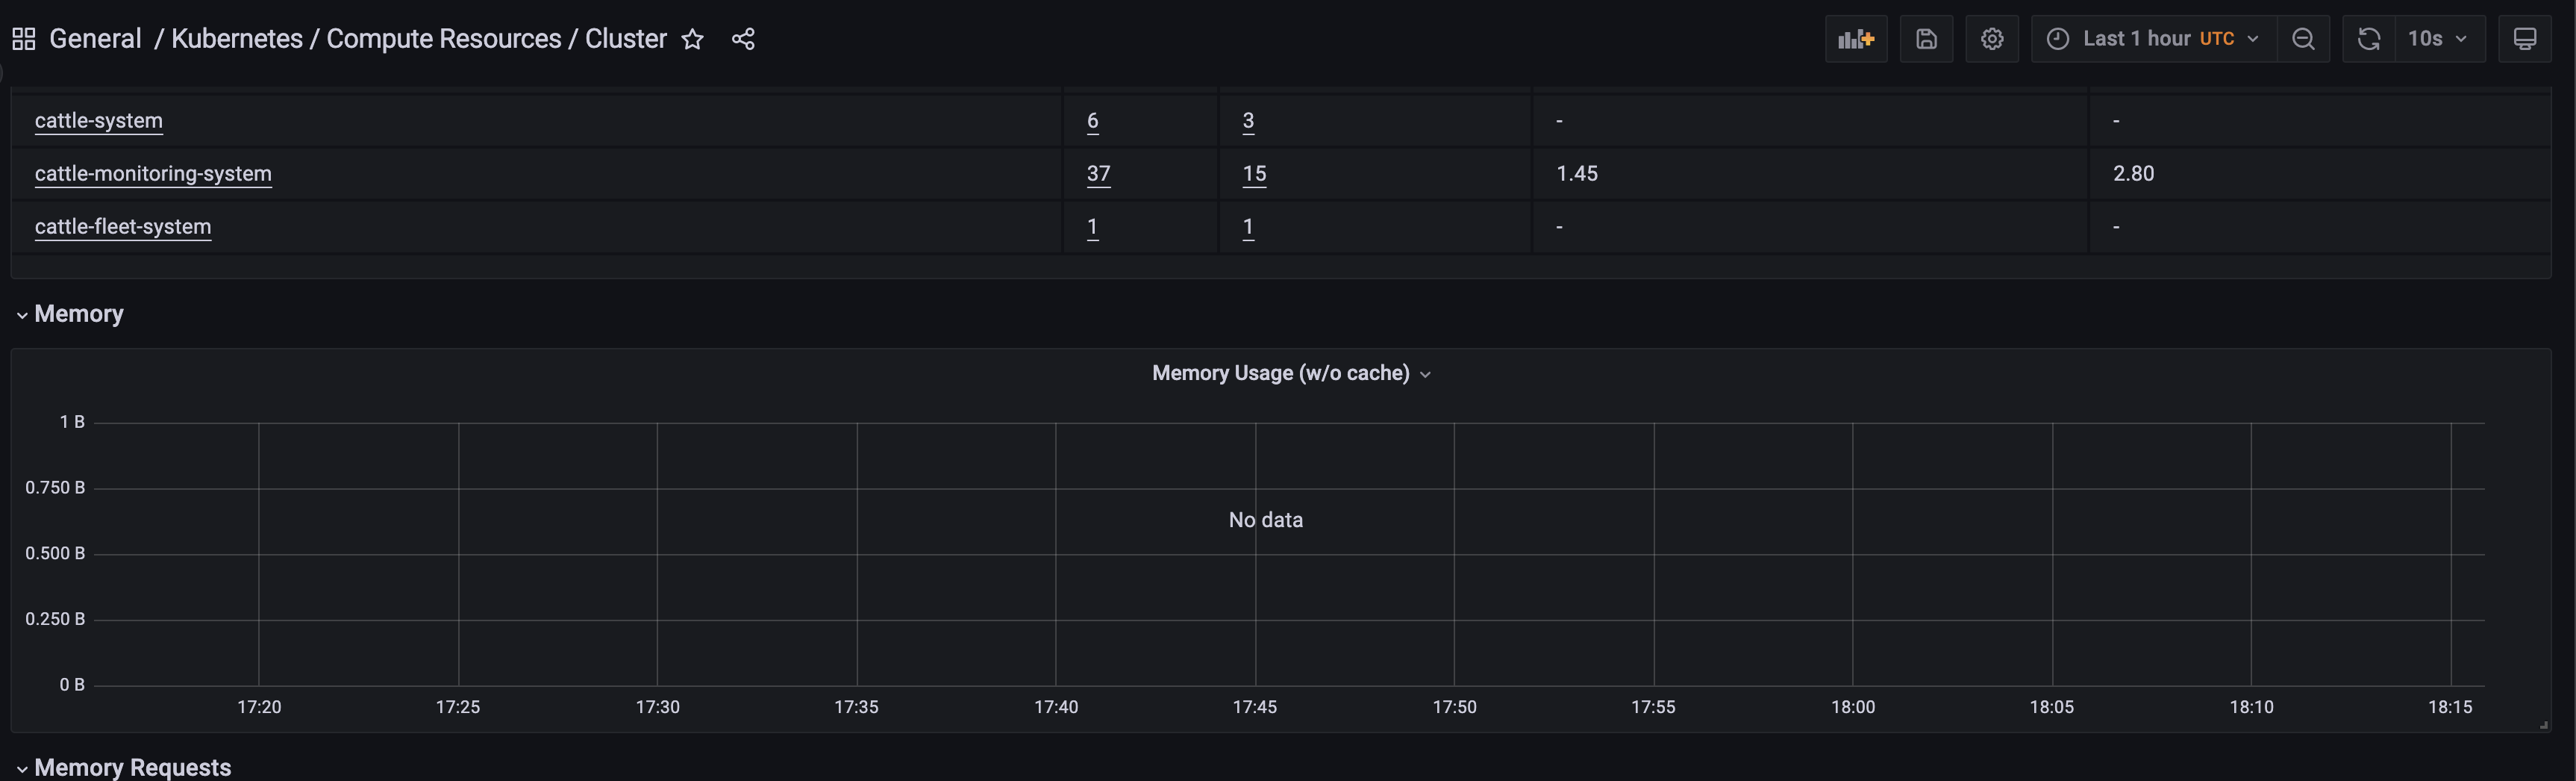Open the cattle-monitoring-system namespace link
The height and width of the screenshot is (781, 2576).
point(152,173)
